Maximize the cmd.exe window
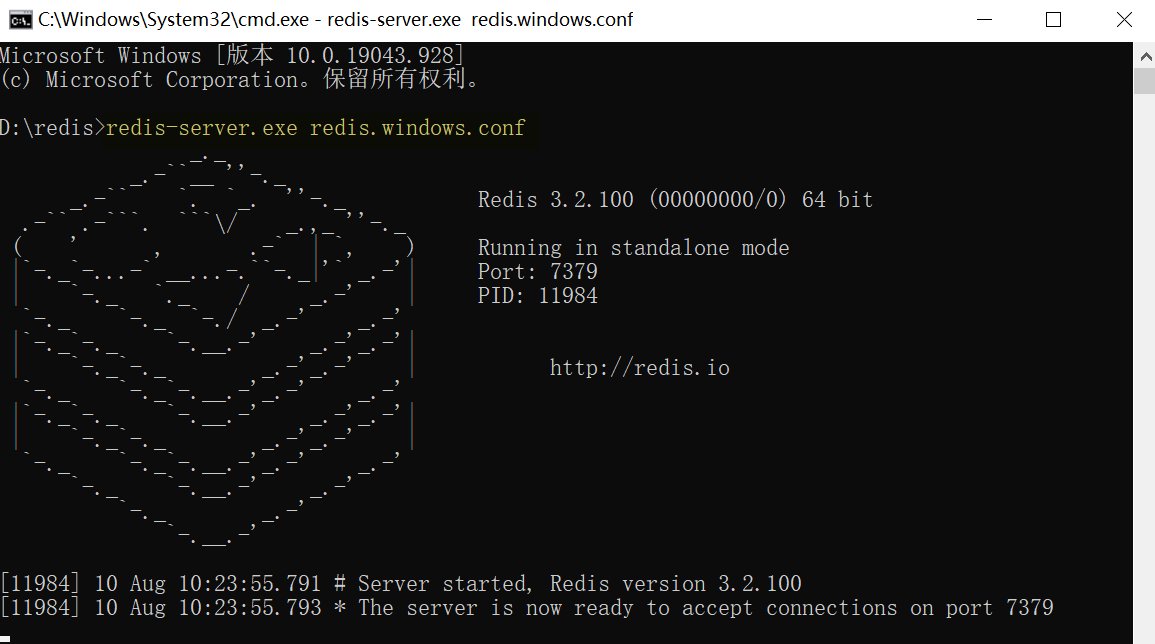The image size is (1155, 644). click(1053, 20)
